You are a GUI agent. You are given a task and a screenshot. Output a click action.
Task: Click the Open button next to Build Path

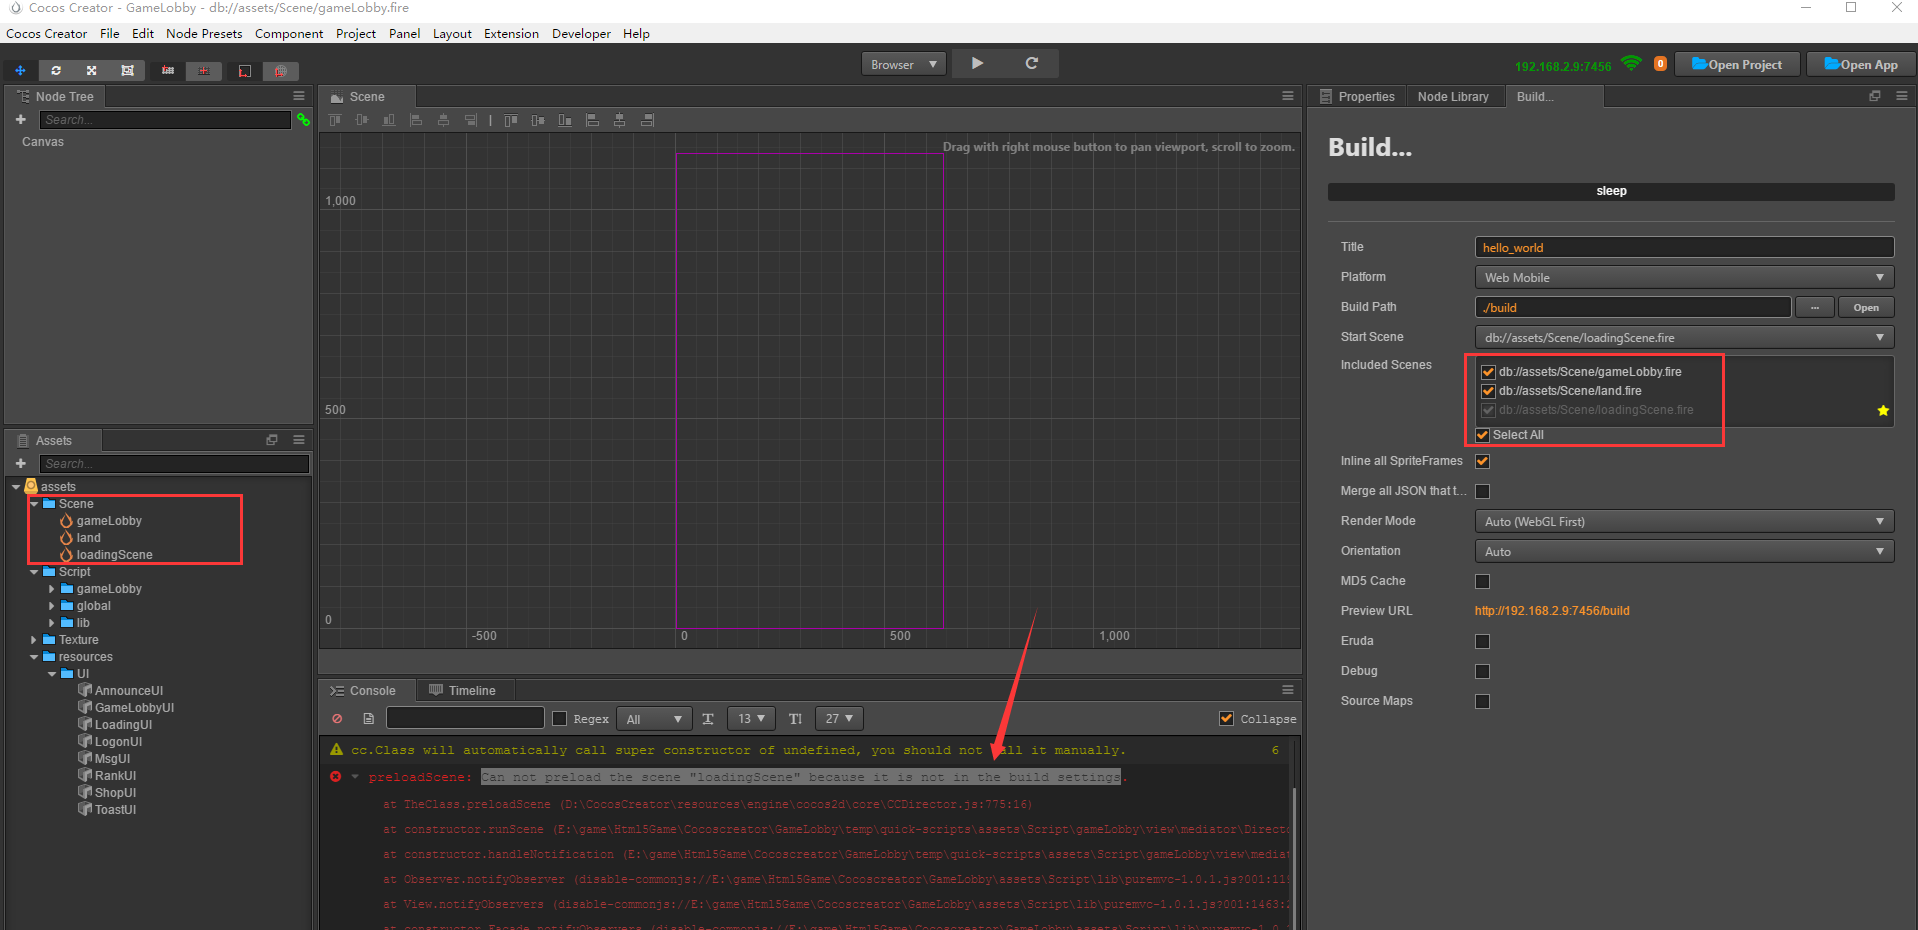(x=1866, y=307)
